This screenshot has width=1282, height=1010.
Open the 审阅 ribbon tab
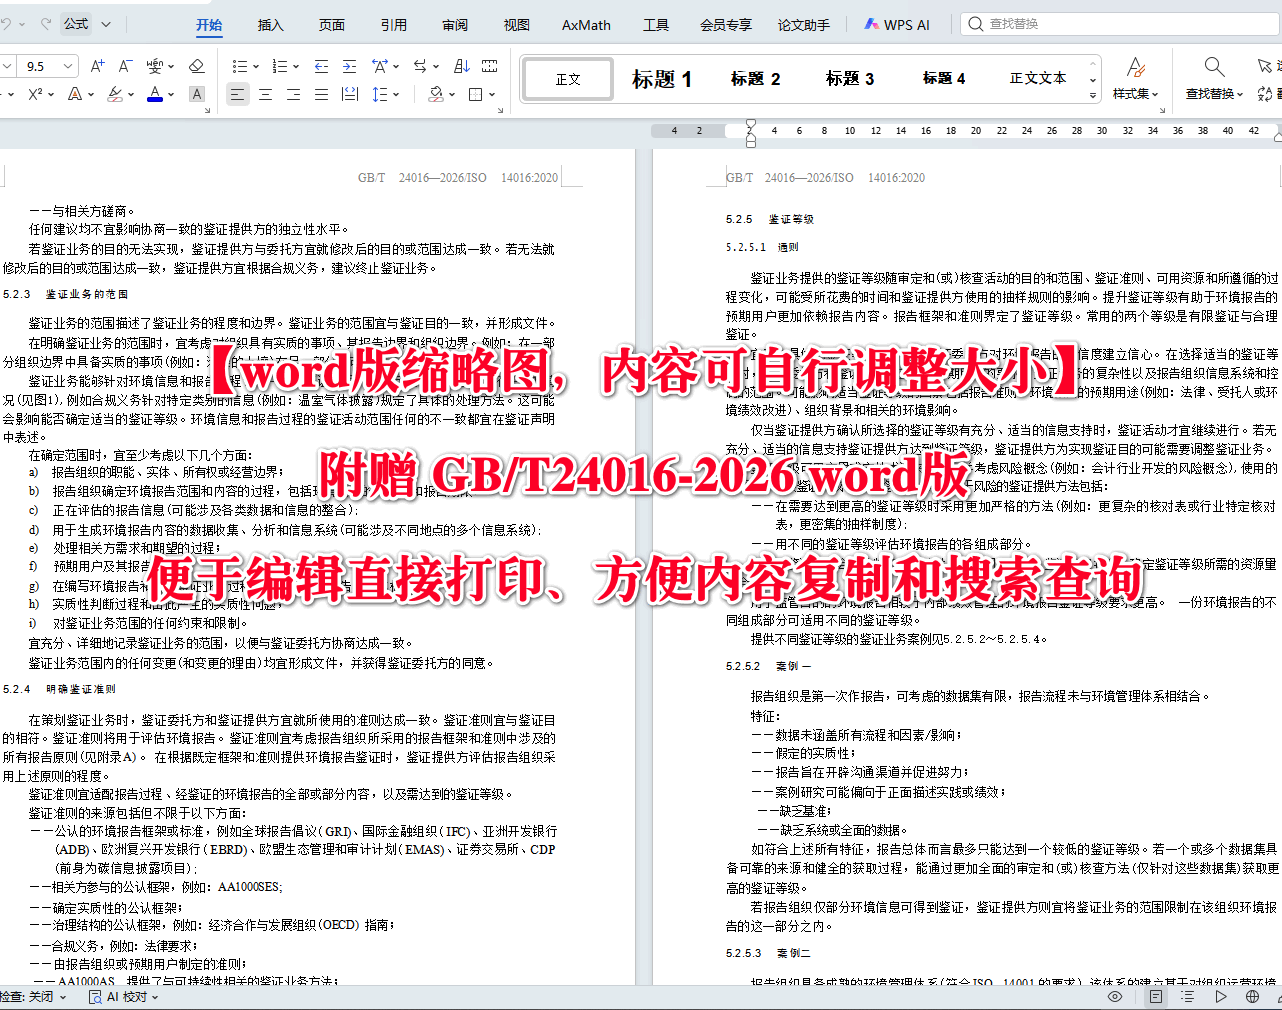(455, 25)
